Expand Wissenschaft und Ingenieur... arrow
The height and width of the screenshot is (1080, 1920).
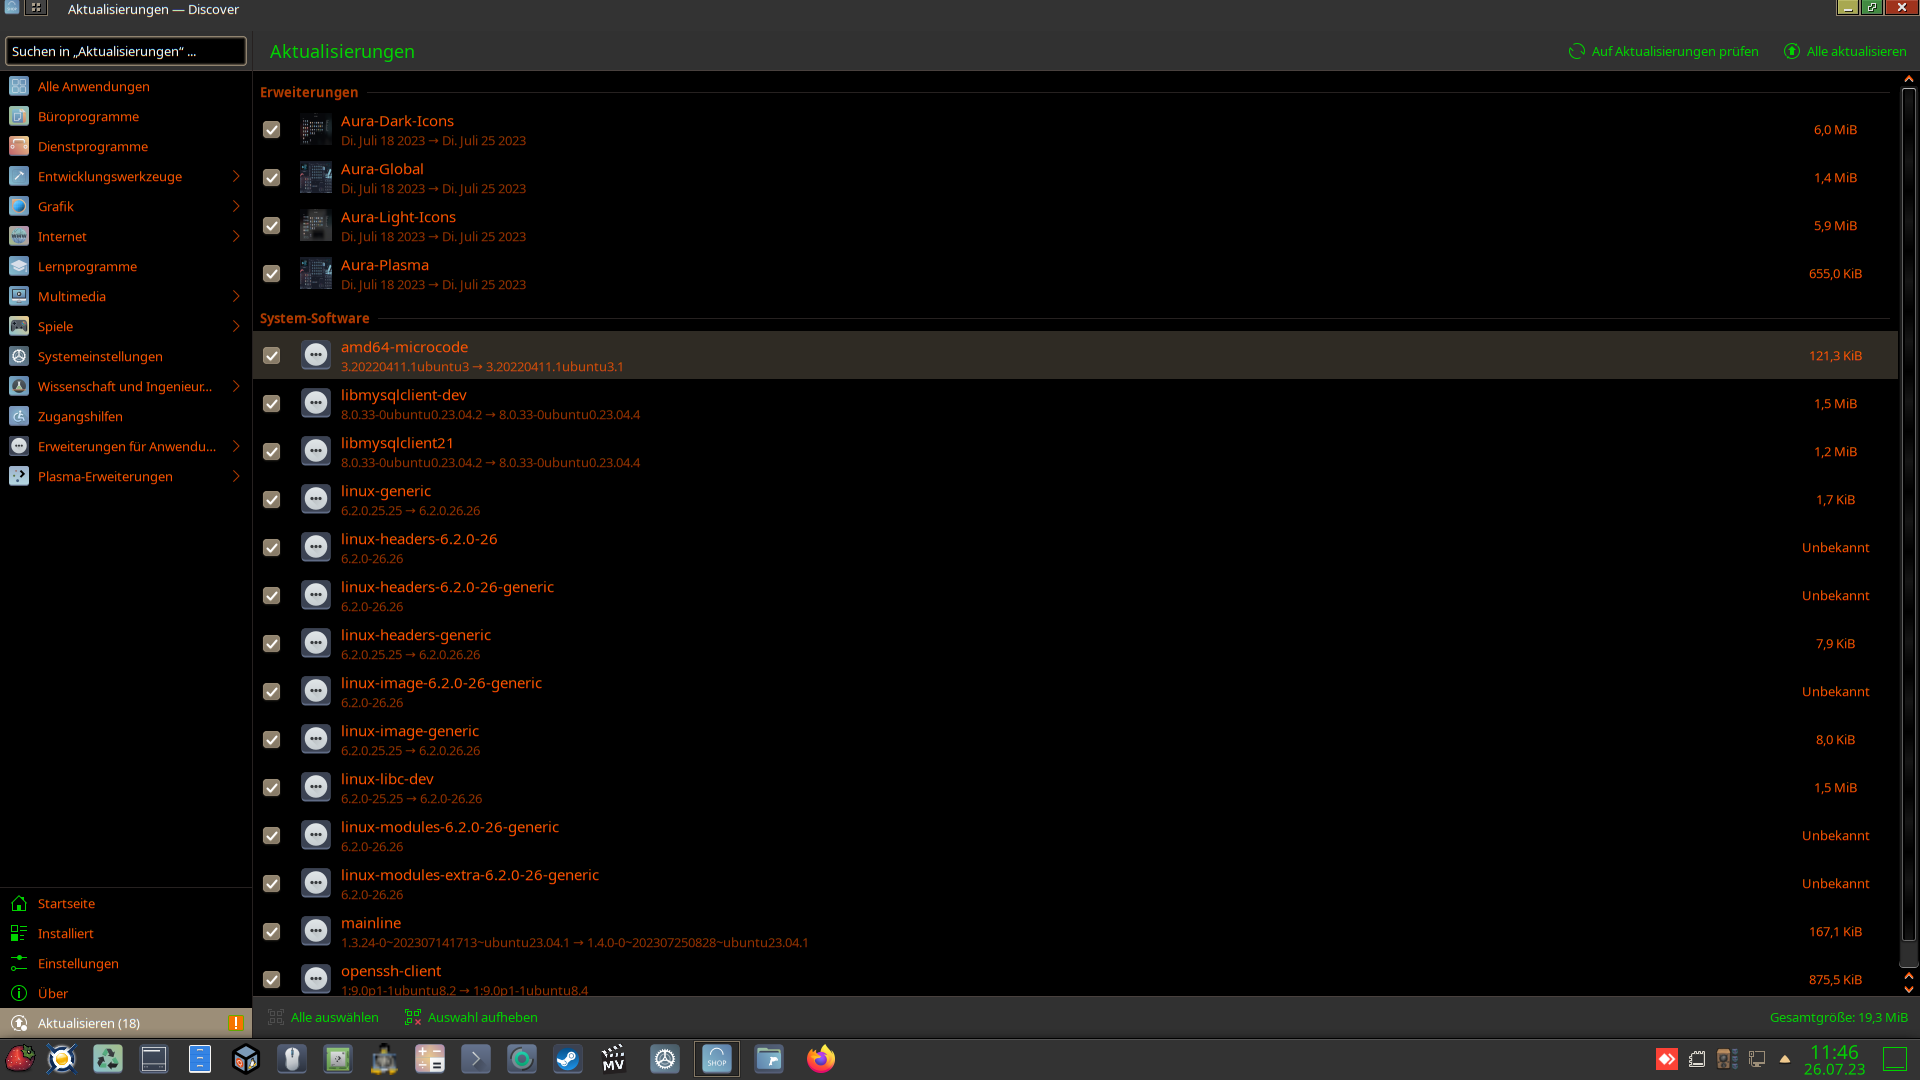coord(236,386)
